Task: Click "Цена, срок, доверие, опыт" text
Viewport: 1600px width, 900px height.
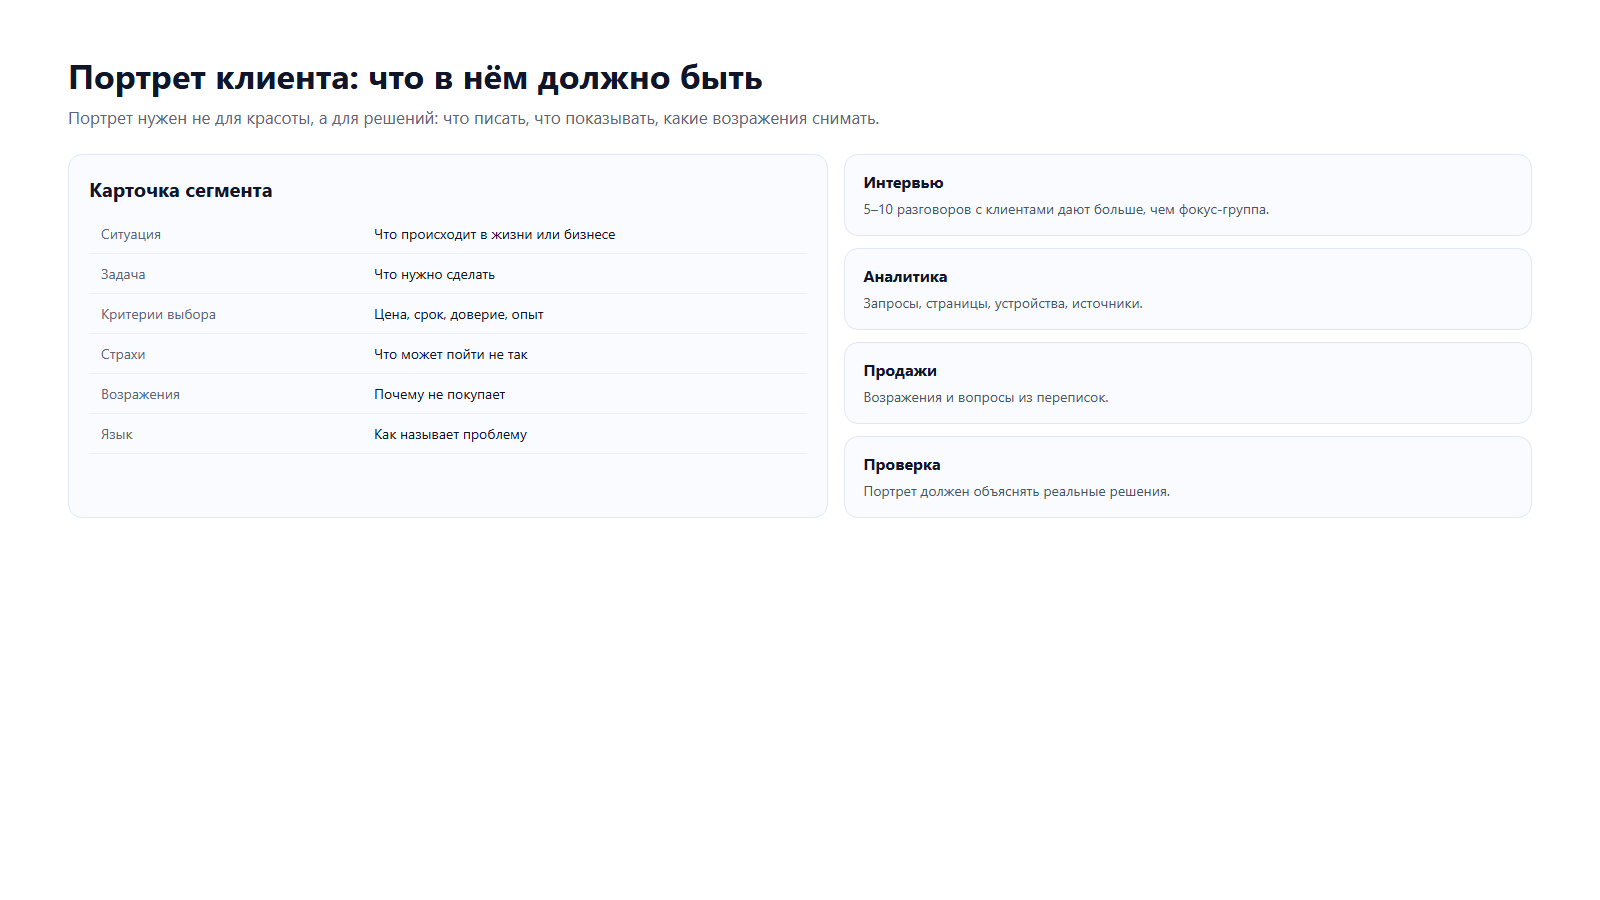Action: 459,314
